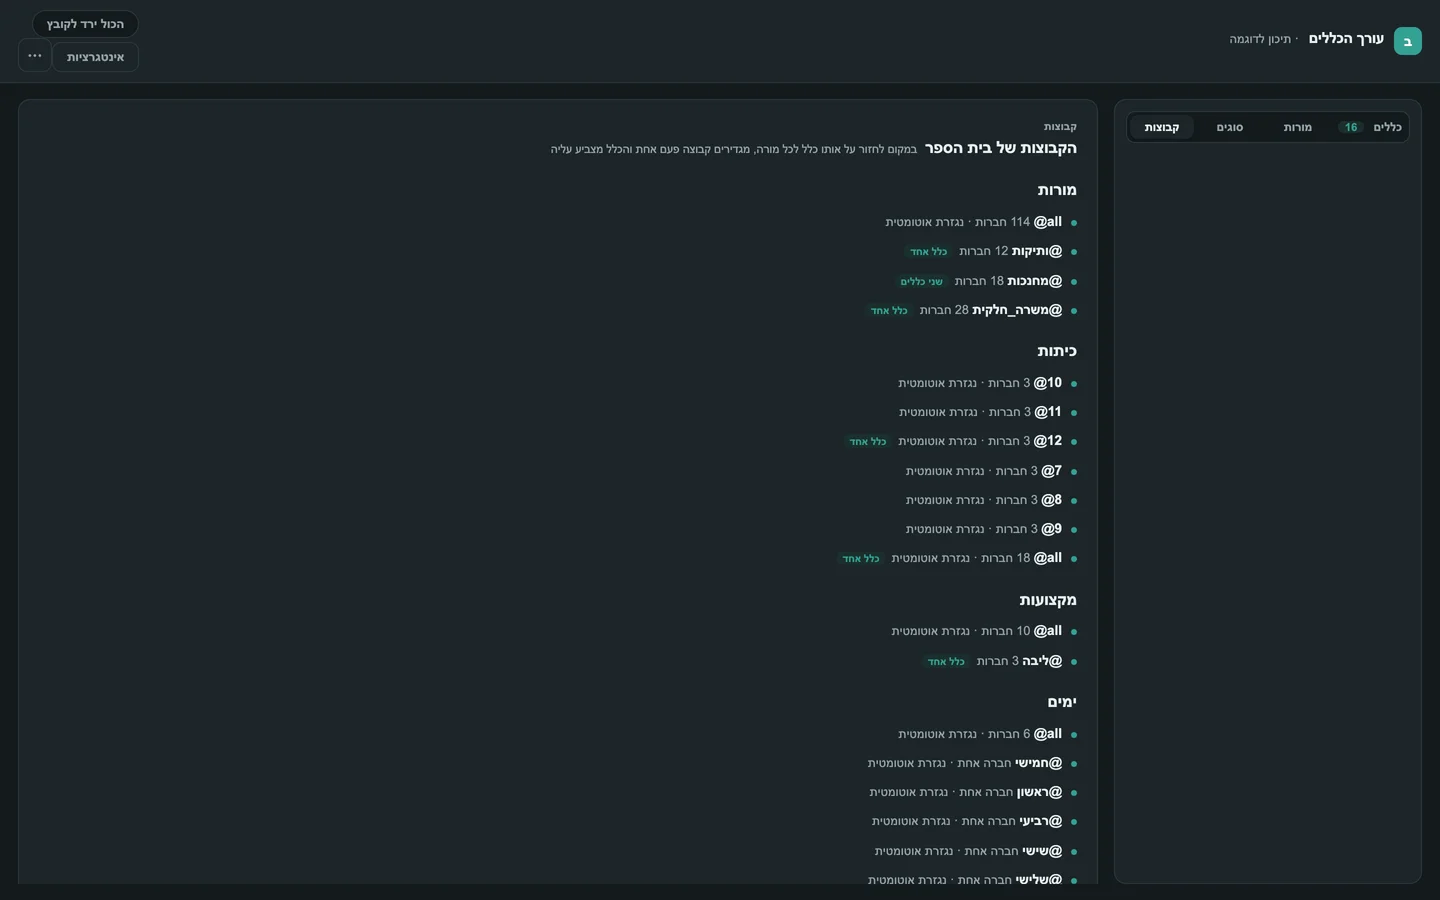The image size is (1440, 900).
Task: Switch to the מורות tab
Action: click(x=1297, y=128)
